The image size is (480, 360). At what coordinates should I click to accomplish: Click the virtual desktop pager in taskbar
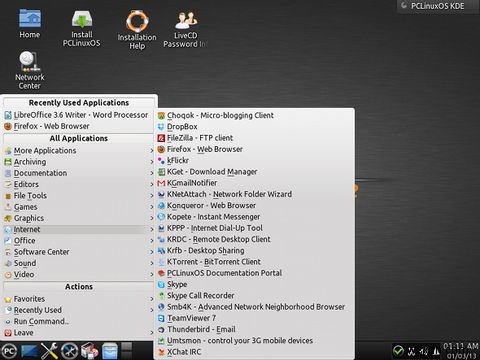tap(127, 351)
